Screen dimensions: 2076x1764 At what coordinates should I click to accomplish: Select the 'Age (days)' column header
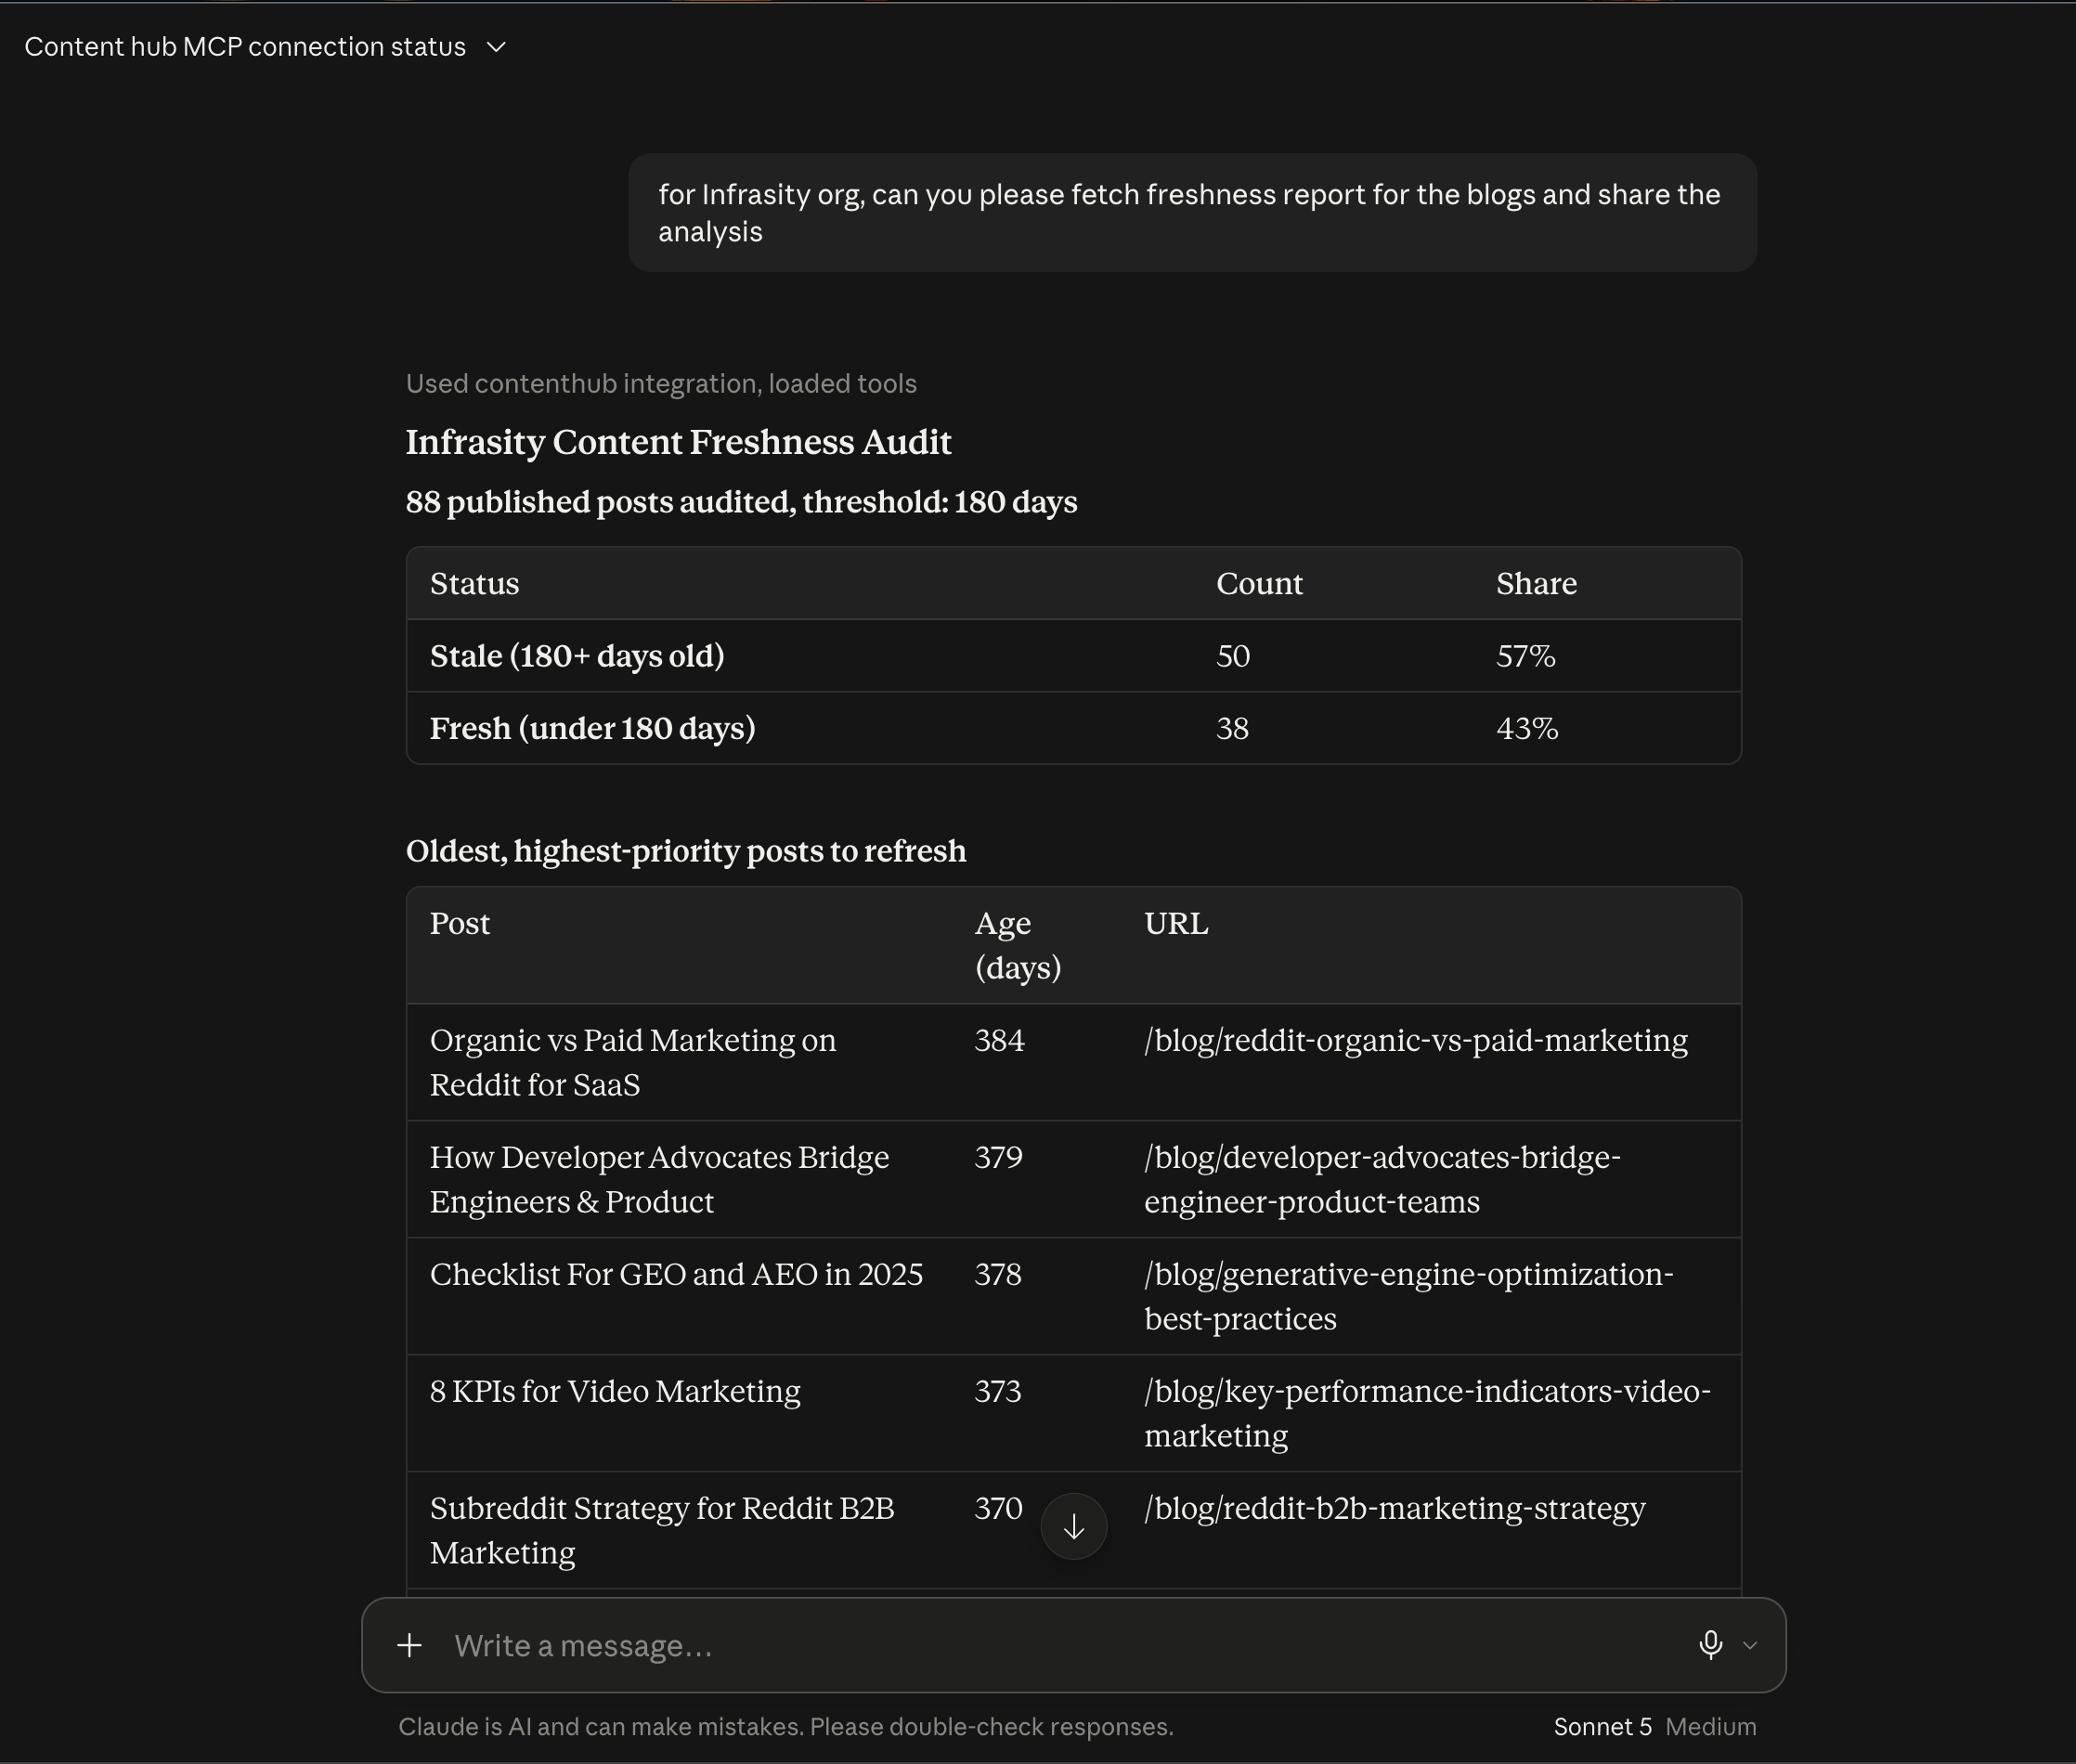click(x=1018, y=946)
